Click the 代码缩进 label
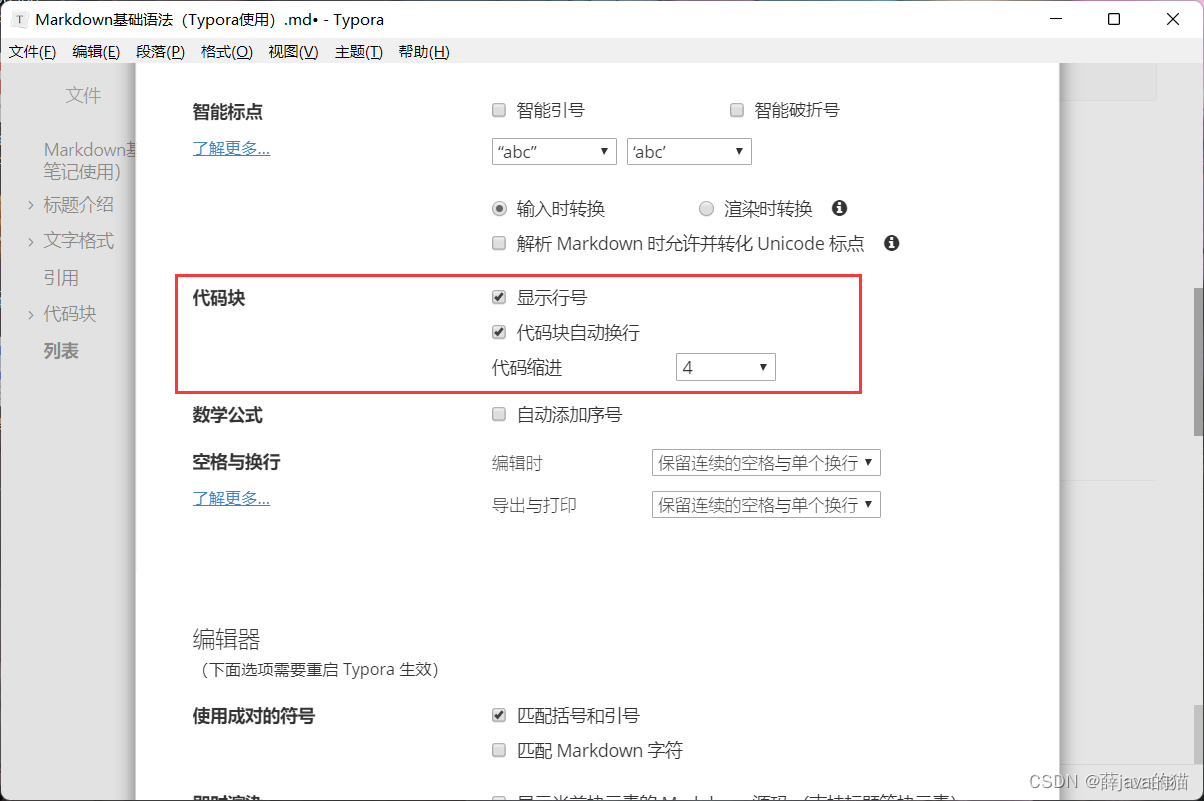1204x801 pixels. pyautogui.click(x=528, y=368)
